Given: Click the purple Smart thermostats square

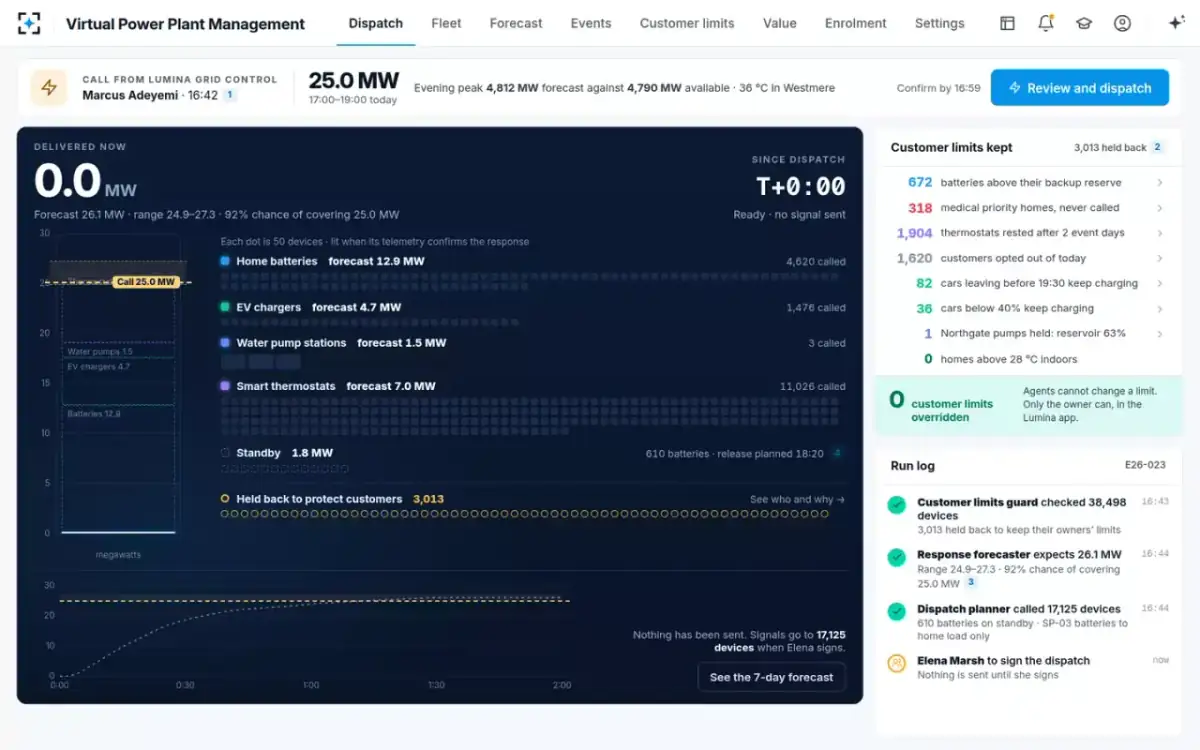Looking at the screenshot, I should point(225,386).
